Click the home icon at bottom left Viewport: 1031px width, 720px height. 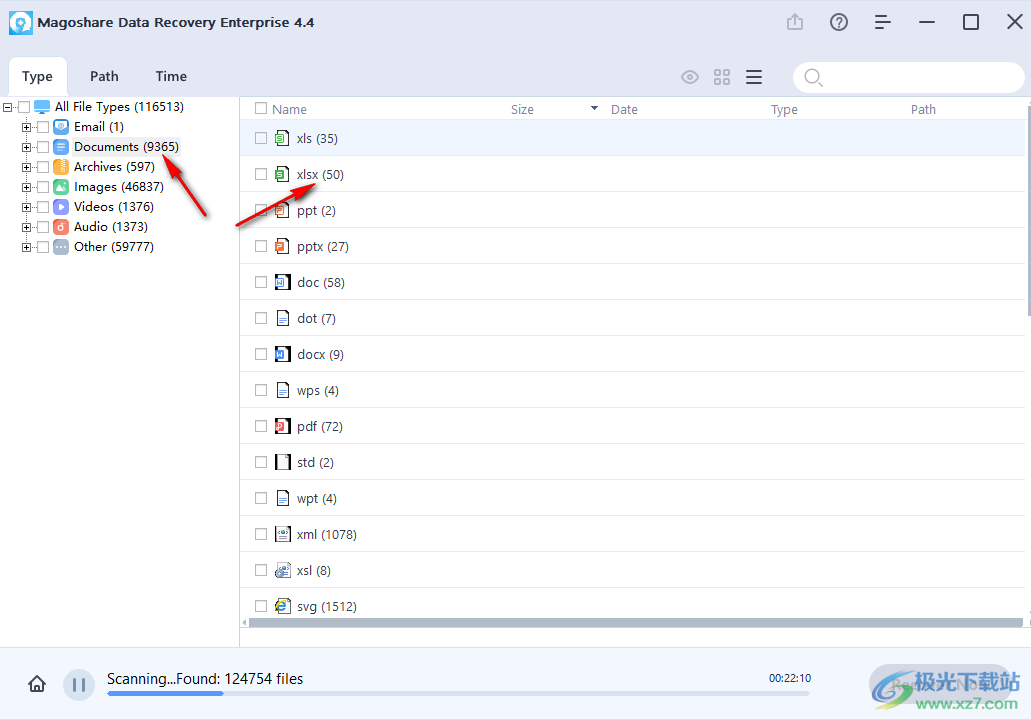[x=37, y=684]
